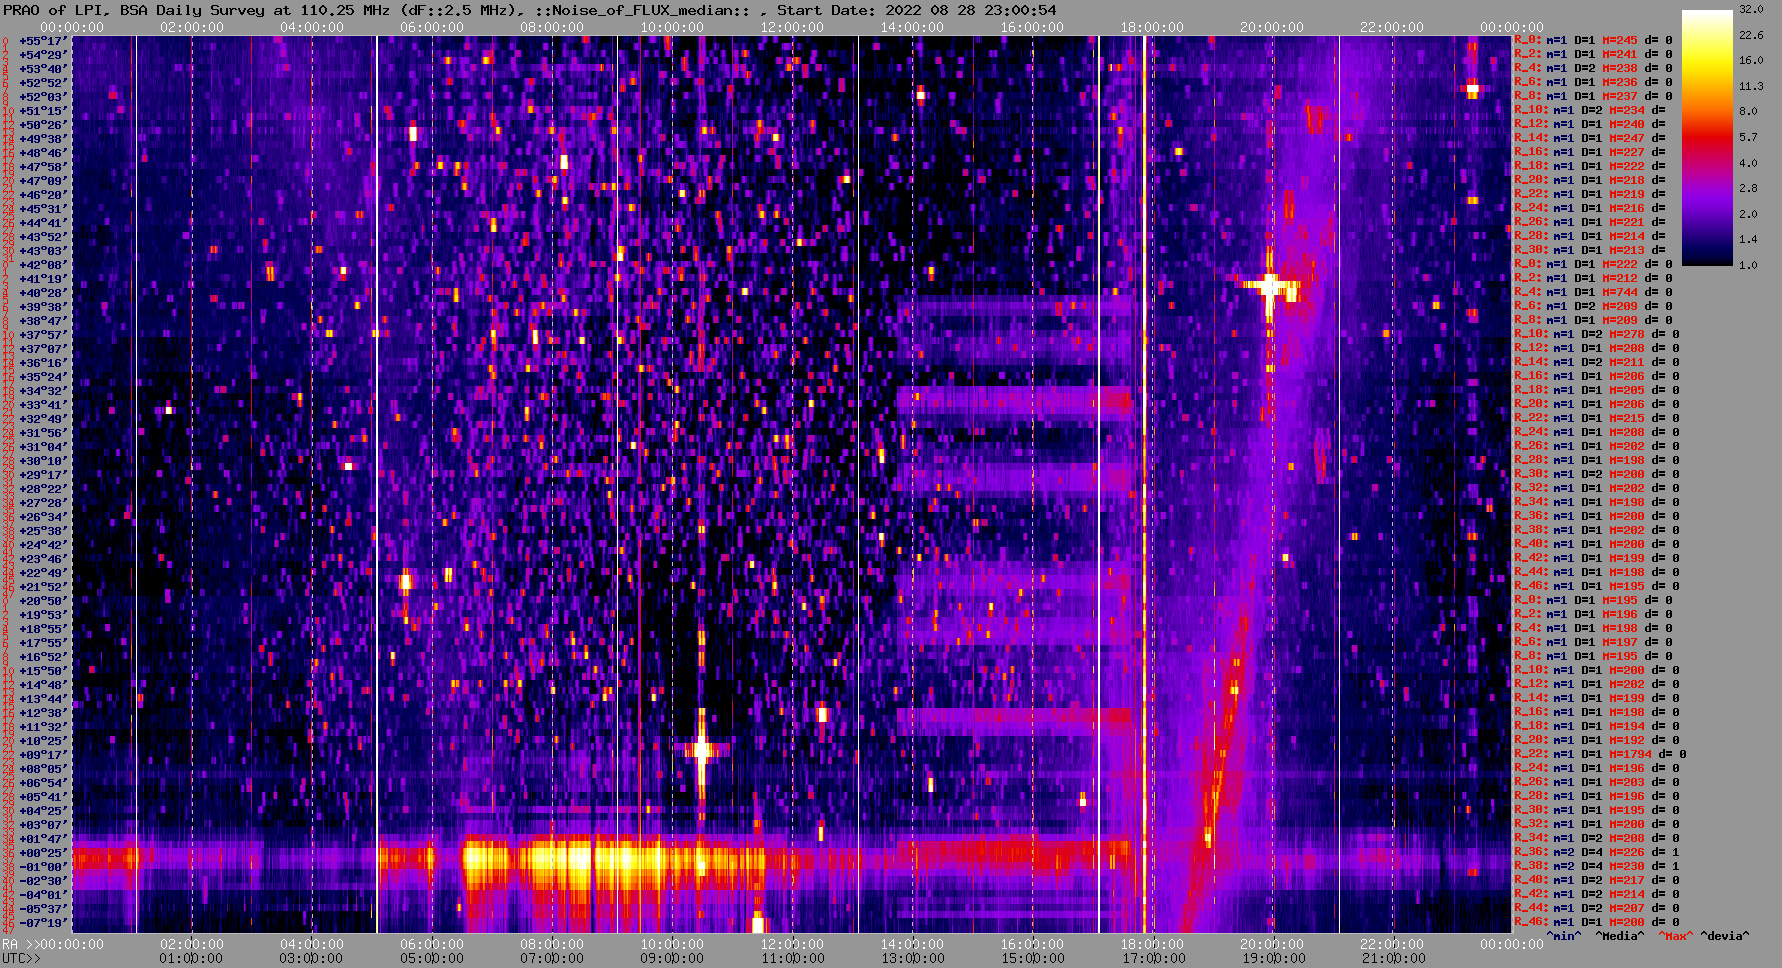Click declination label +27°28'
Image resolution: width=1782 pixels, height=968 pixels.
pos(43,502)
